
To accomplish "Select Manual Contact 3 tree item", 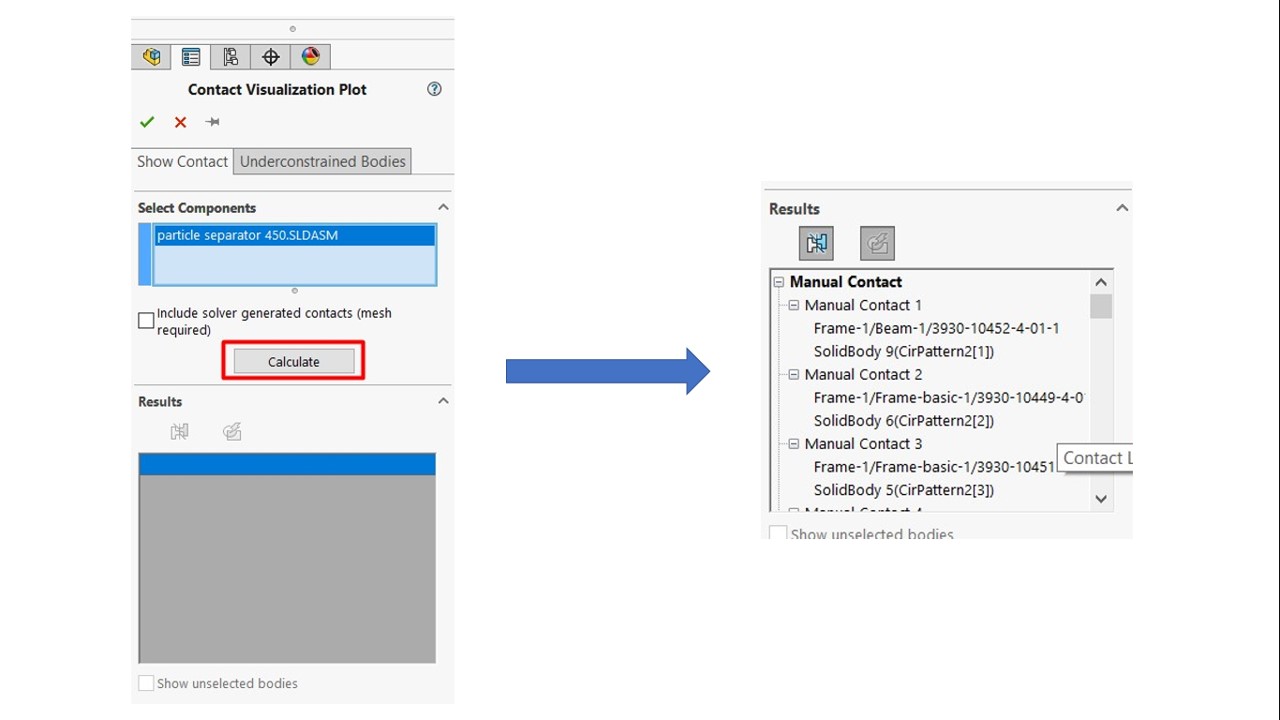I will (863, 443).
